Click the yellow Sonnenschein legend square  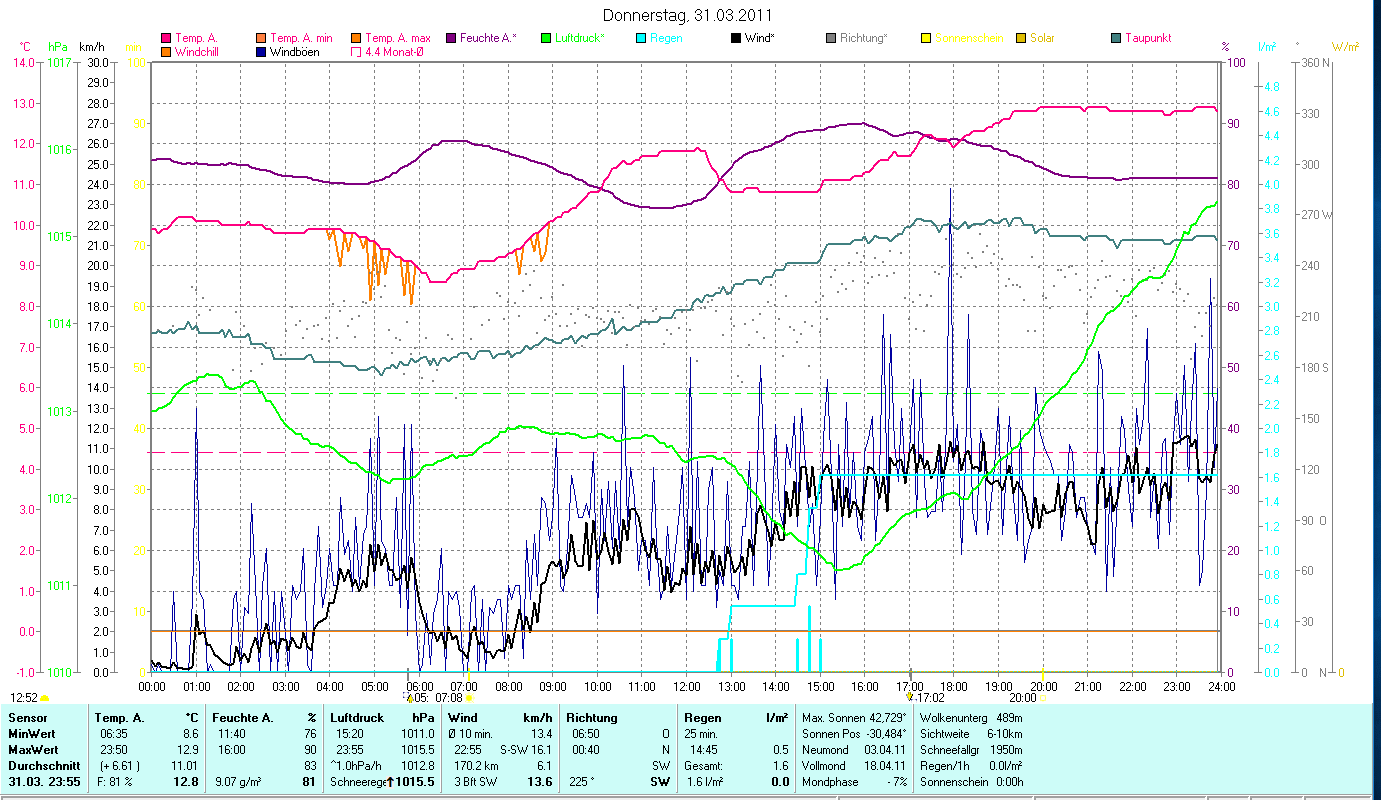coord(926,39)
